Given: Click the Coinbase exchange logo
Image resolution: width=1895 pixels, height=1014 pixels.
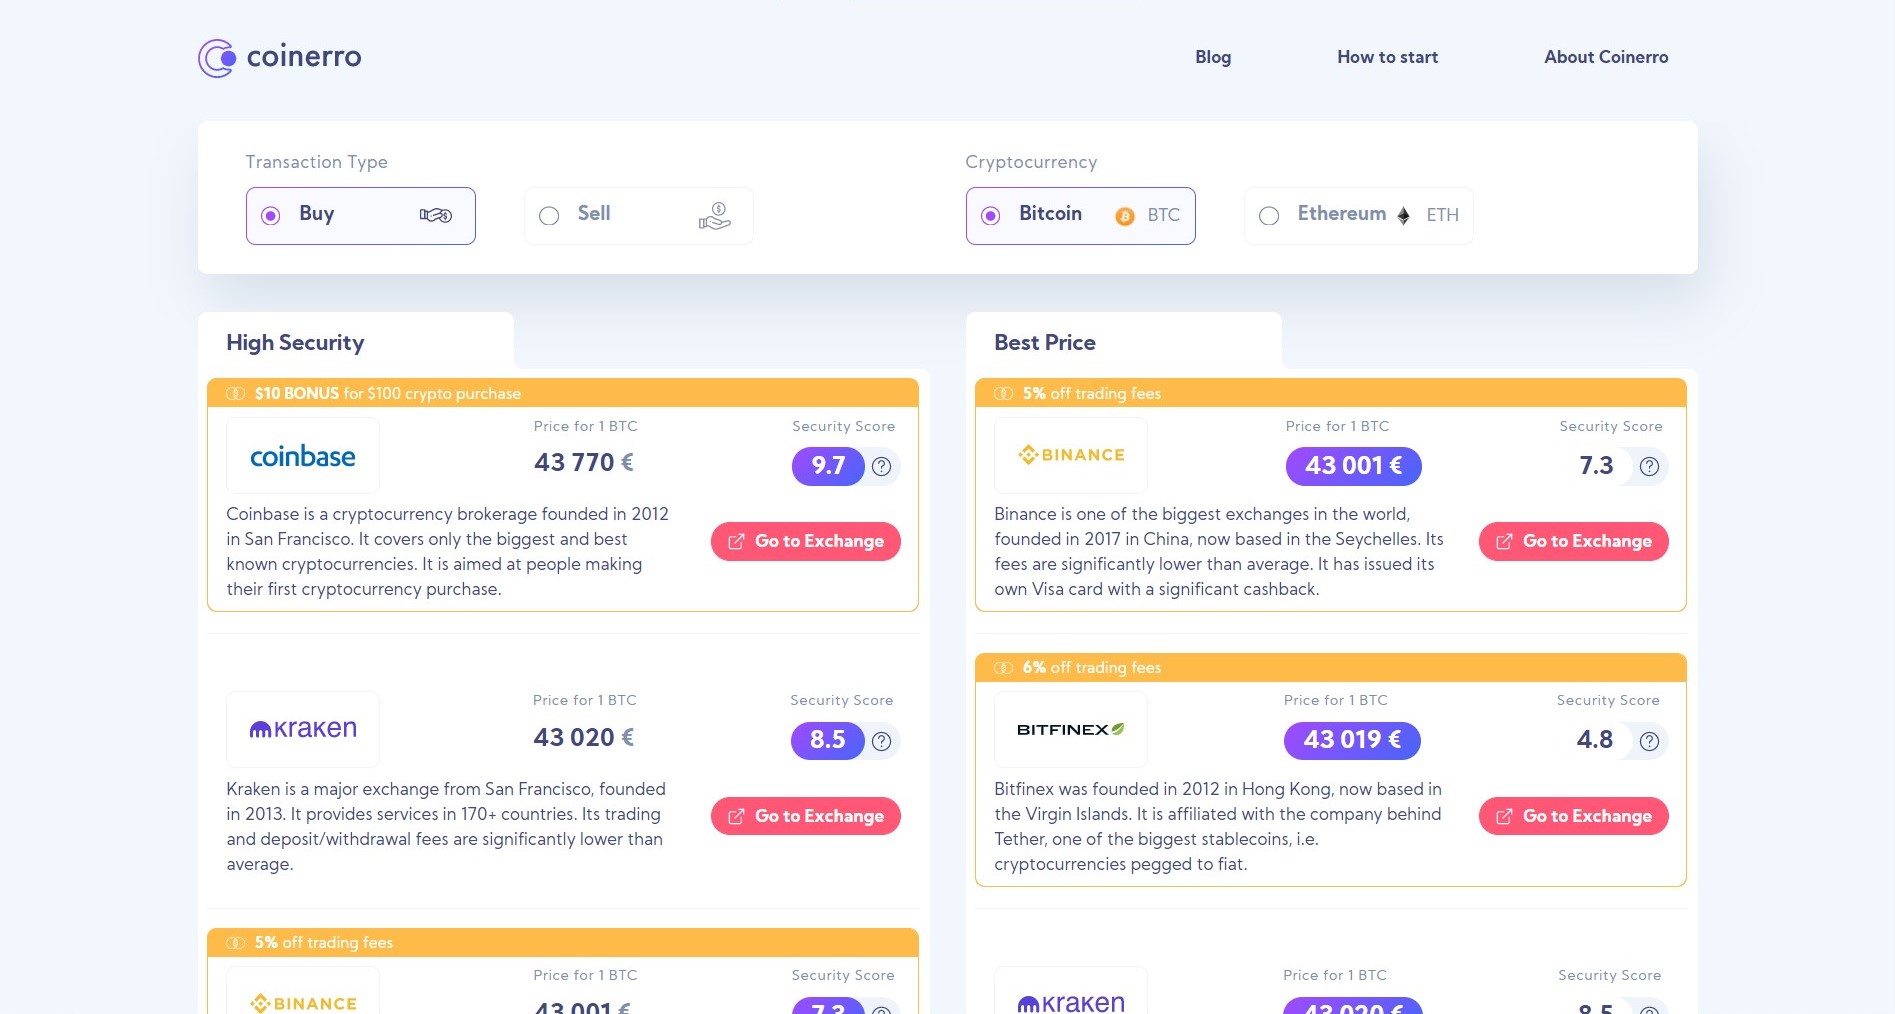Looking at the screenshot, I should tap(303, 456).
